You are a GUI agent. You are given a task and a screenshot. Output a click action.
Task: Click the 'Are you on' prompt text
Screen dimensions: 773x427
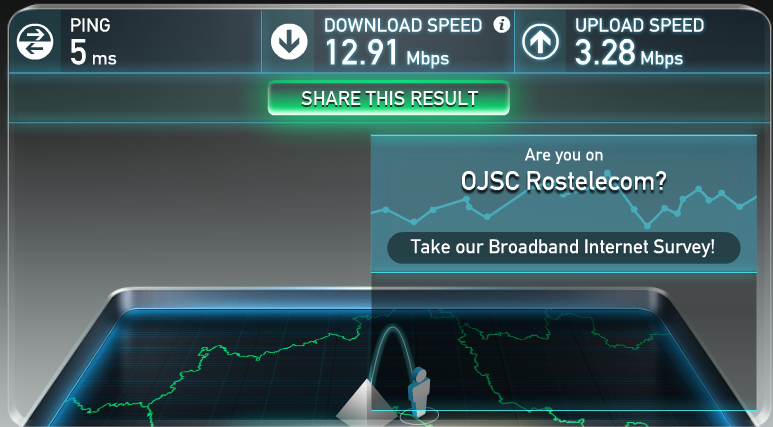coord(563,155)
